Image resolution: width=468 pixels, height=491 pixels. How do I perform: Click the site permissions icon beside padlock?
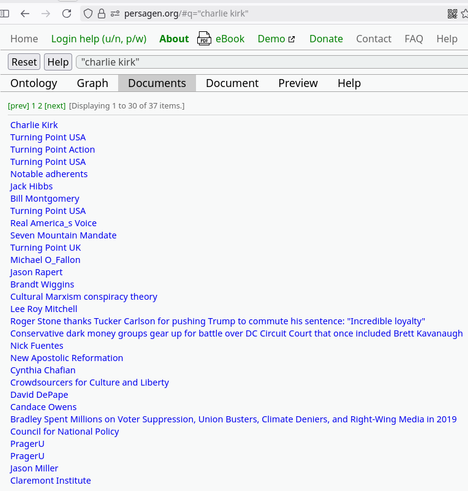coord(115,14)
